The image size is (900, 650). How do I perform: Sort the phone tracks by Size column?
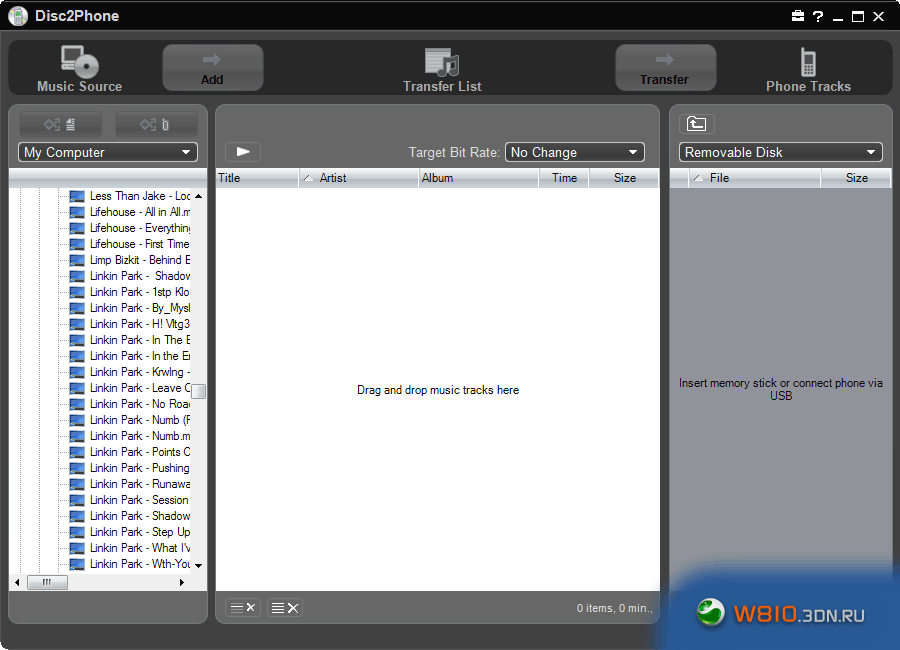(x=856, y=178)
